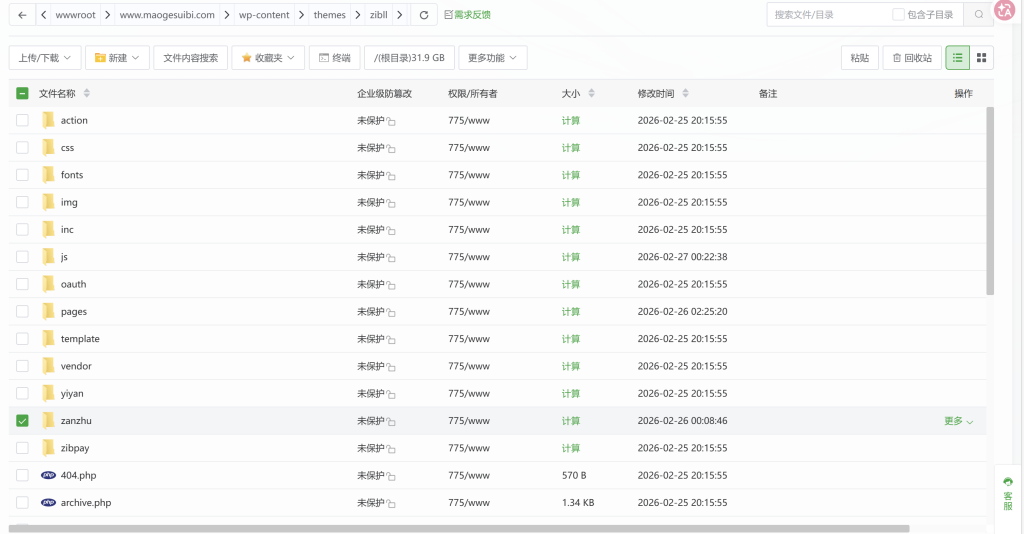Click the search magnifier icon

pyautogui.click(x=978, y=14)
